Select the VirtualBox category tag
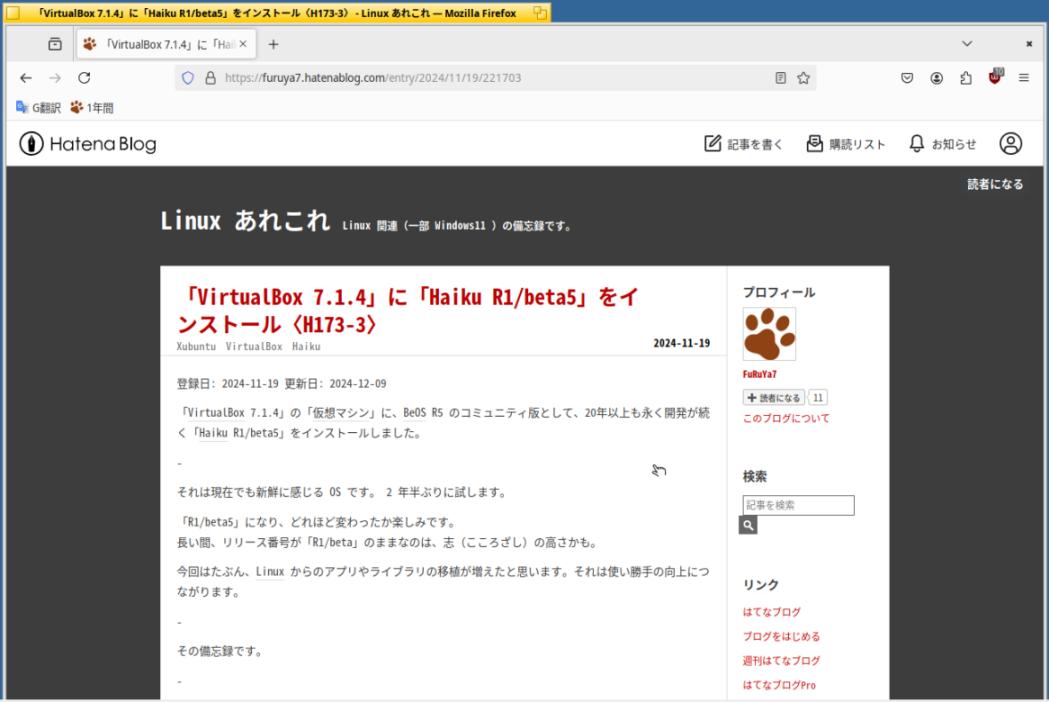 [254, 347]
